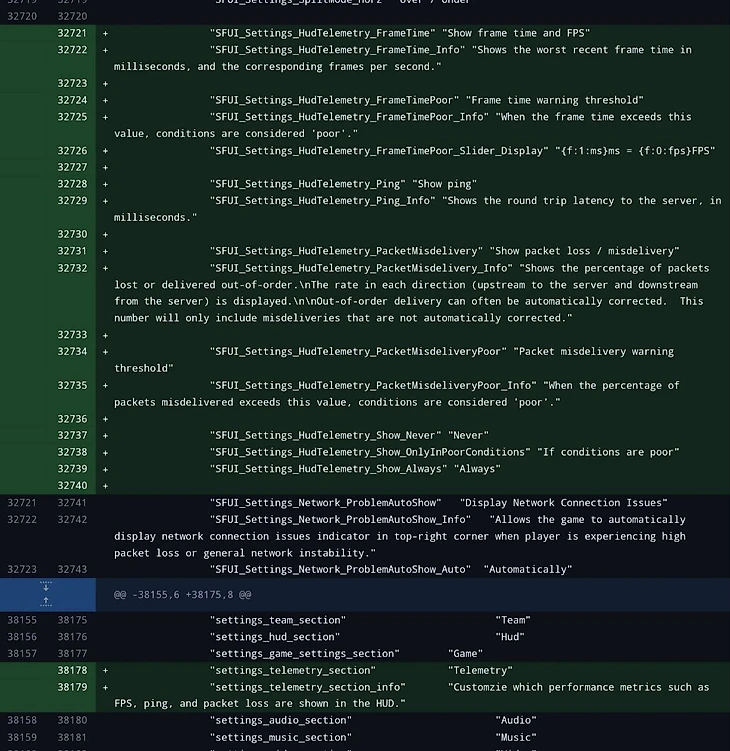Click the "Show ping" string

coord(445,184)
